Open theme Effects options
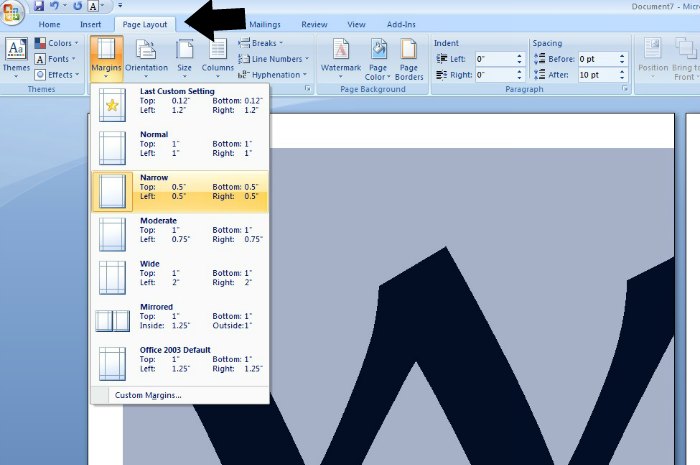 [x=57, y=75]
